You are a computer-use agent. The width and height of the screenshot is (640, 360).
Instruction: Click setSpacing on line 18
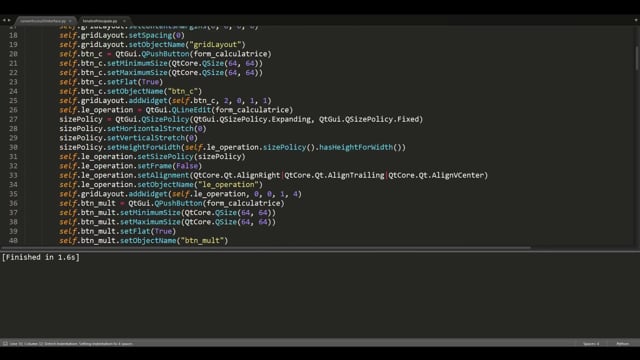tap(150, 35)
